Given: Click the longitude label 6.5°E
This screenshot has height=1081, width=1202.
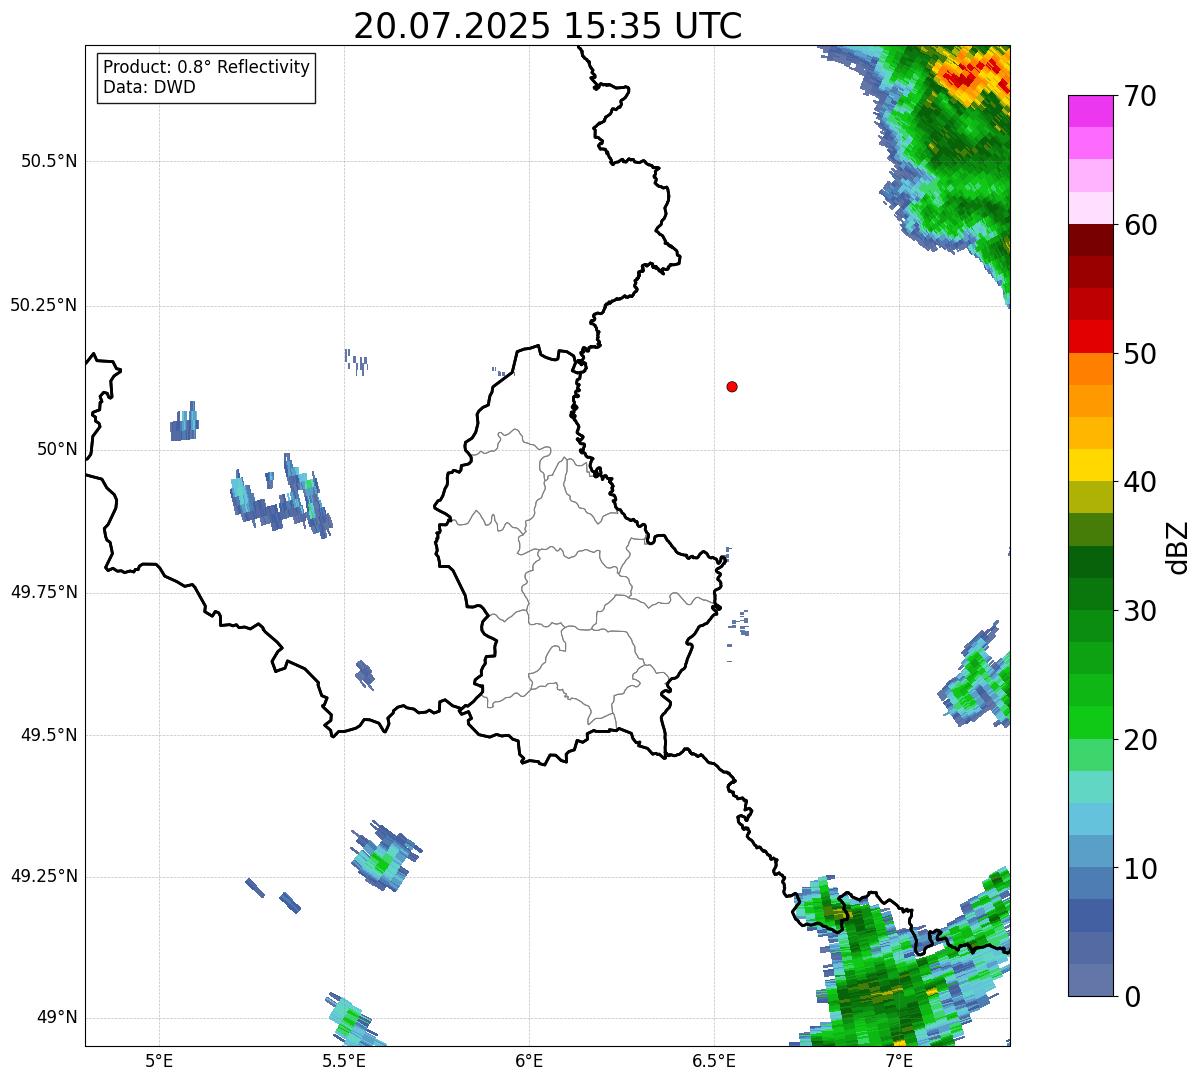Looking at the screenshot, I should (714, 1060).
